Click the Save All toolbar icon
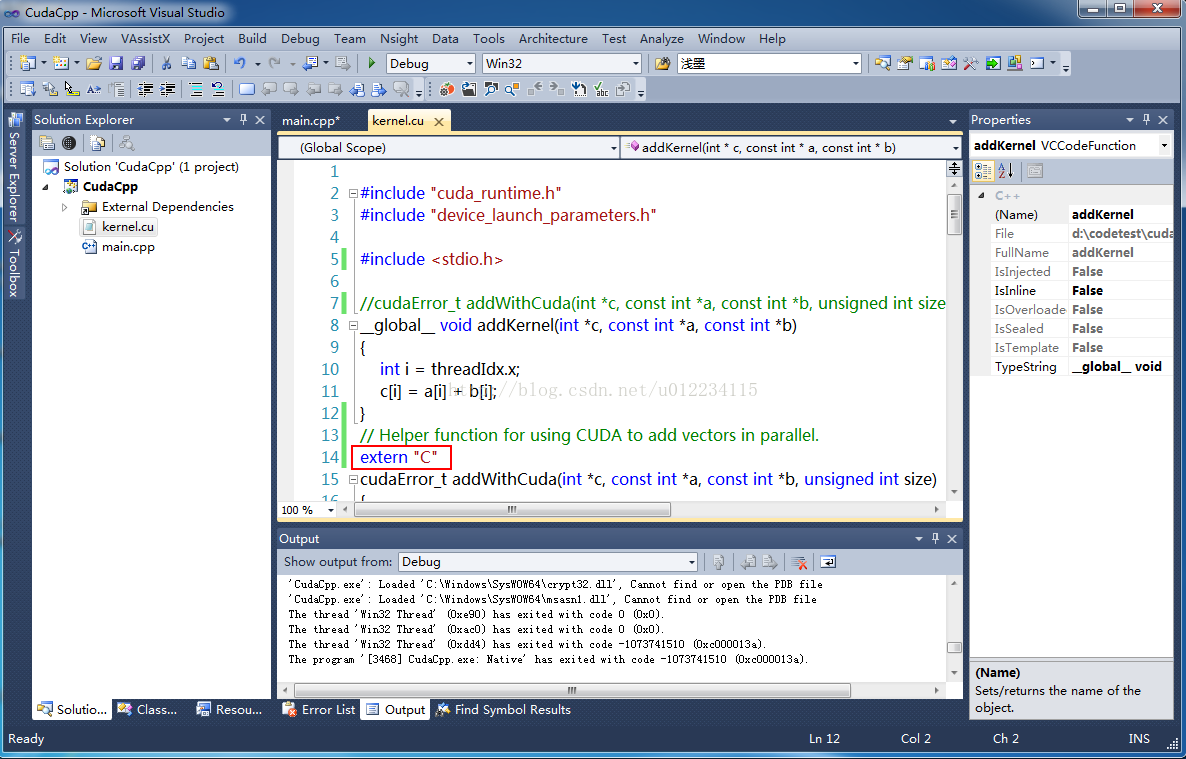Viewport: 1186px width, 759px height. pos(138,64)
